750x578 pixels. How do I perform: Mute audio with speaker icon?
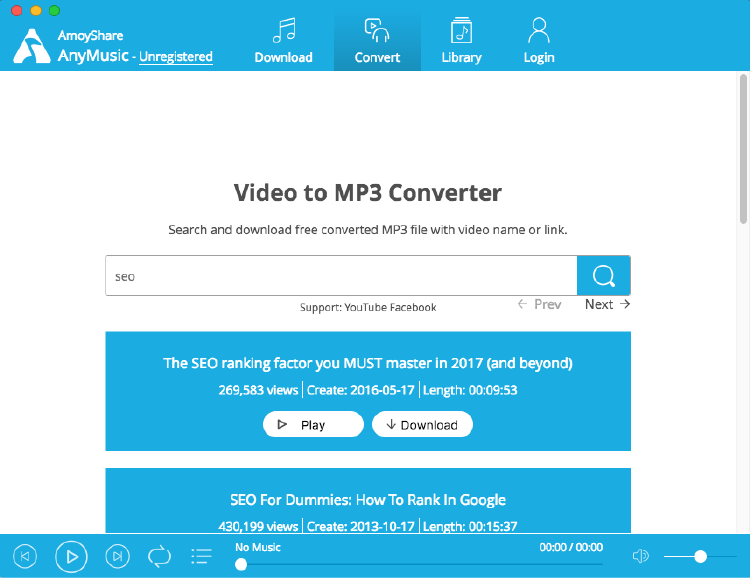pos(640,556)
